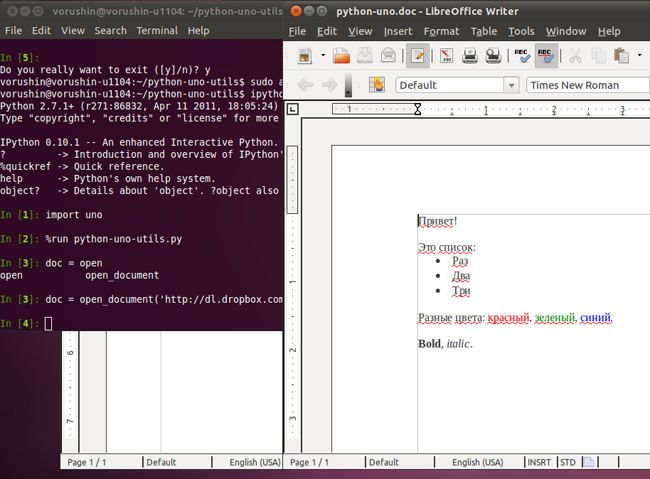
Task: Toggle the Edit File mode icon
Action: 418,56
